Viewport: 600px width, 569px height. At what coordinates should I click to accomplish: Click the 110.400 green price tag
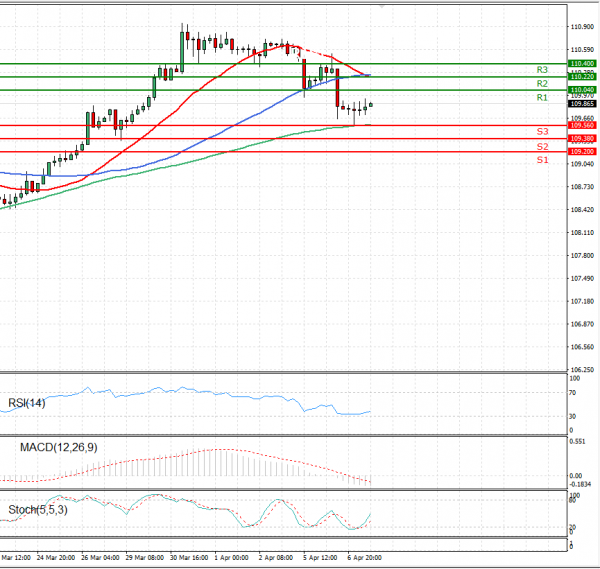point(582,63)
